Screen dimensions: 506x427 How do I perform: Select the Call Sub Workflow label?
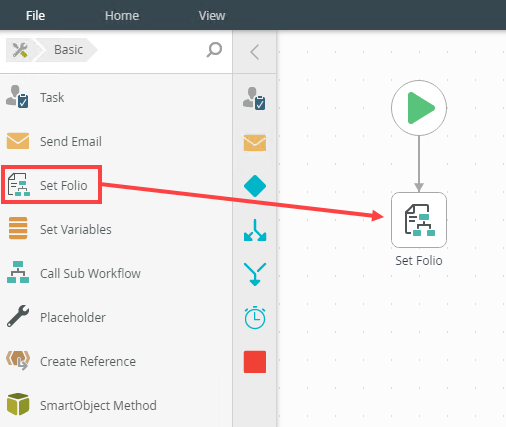(x=90, y=273)
